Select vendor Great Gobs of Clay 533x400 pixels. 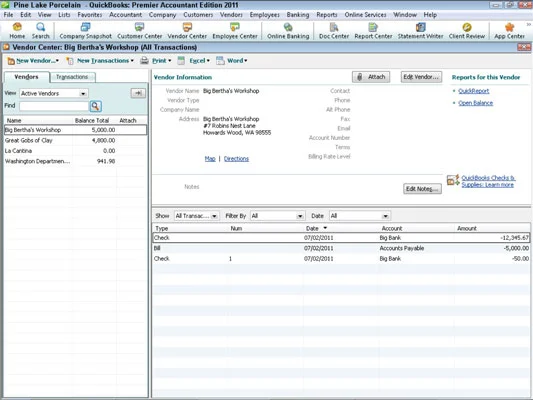pyautogui.click(x=75, y=140)
